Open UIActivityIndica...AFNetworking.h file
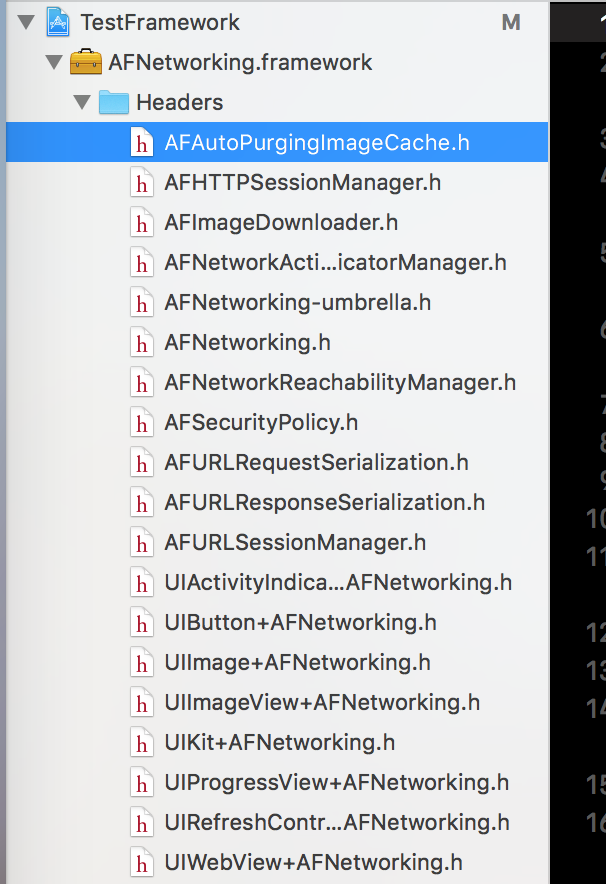 277,582
